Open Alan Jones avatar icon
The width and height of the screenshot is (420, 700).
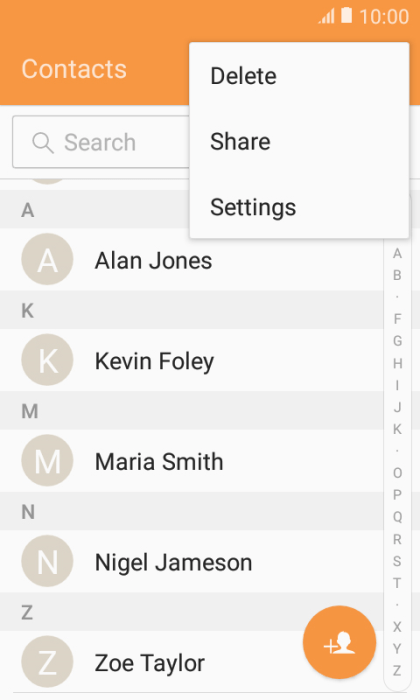pos(47,259)
